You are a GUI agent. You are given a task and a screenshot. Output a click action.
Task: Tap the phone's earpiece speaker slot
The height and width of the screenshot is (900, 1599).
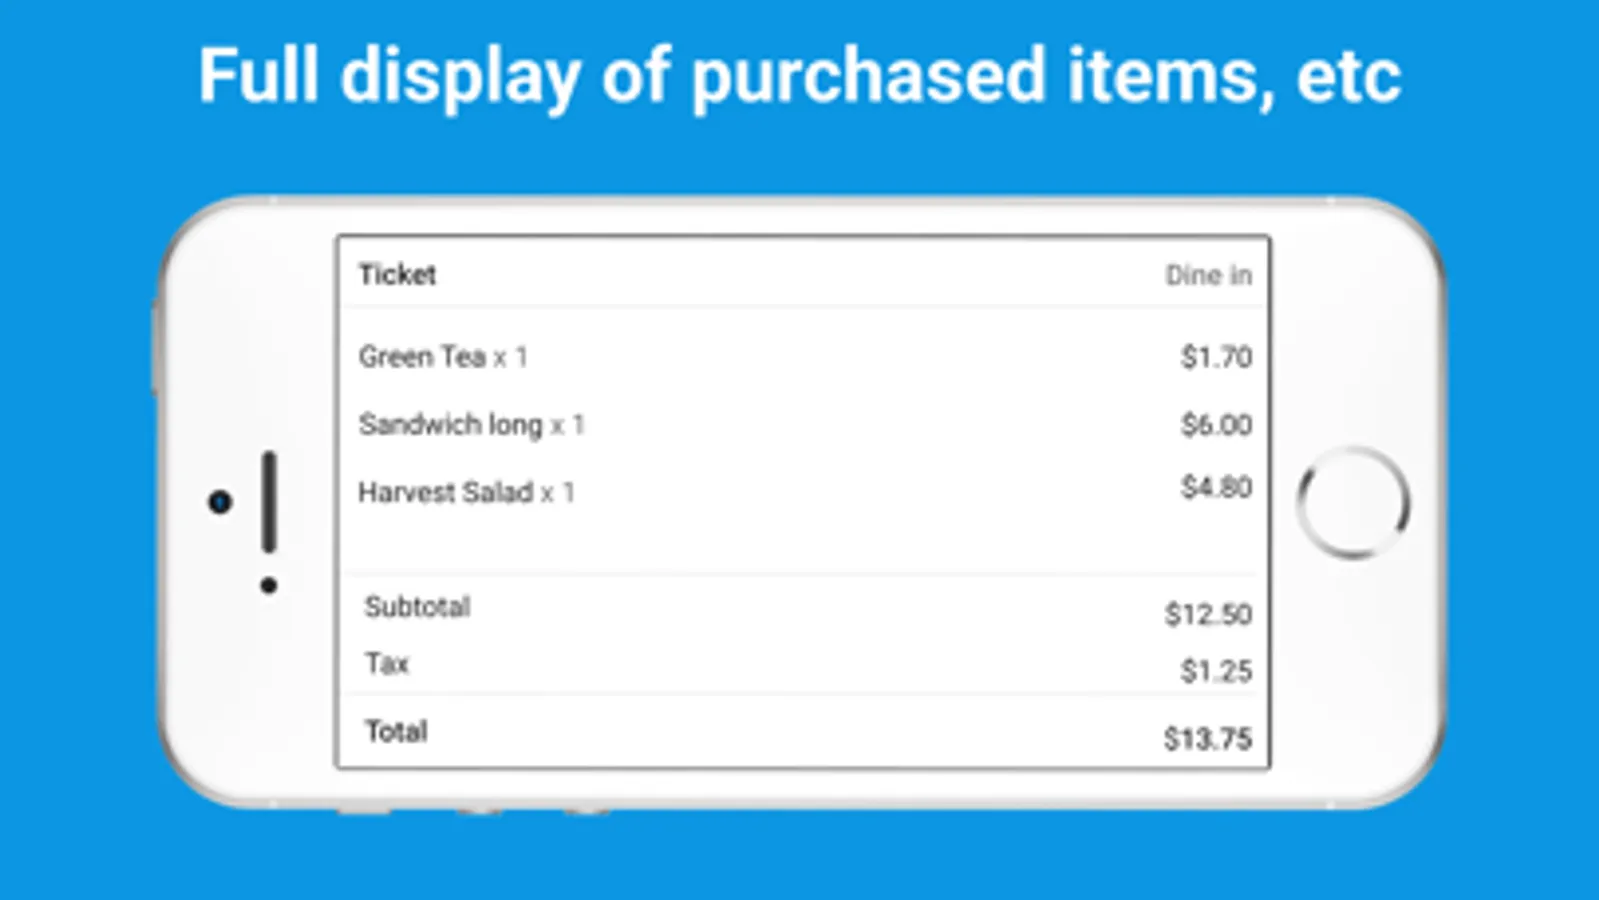point(269,502)
